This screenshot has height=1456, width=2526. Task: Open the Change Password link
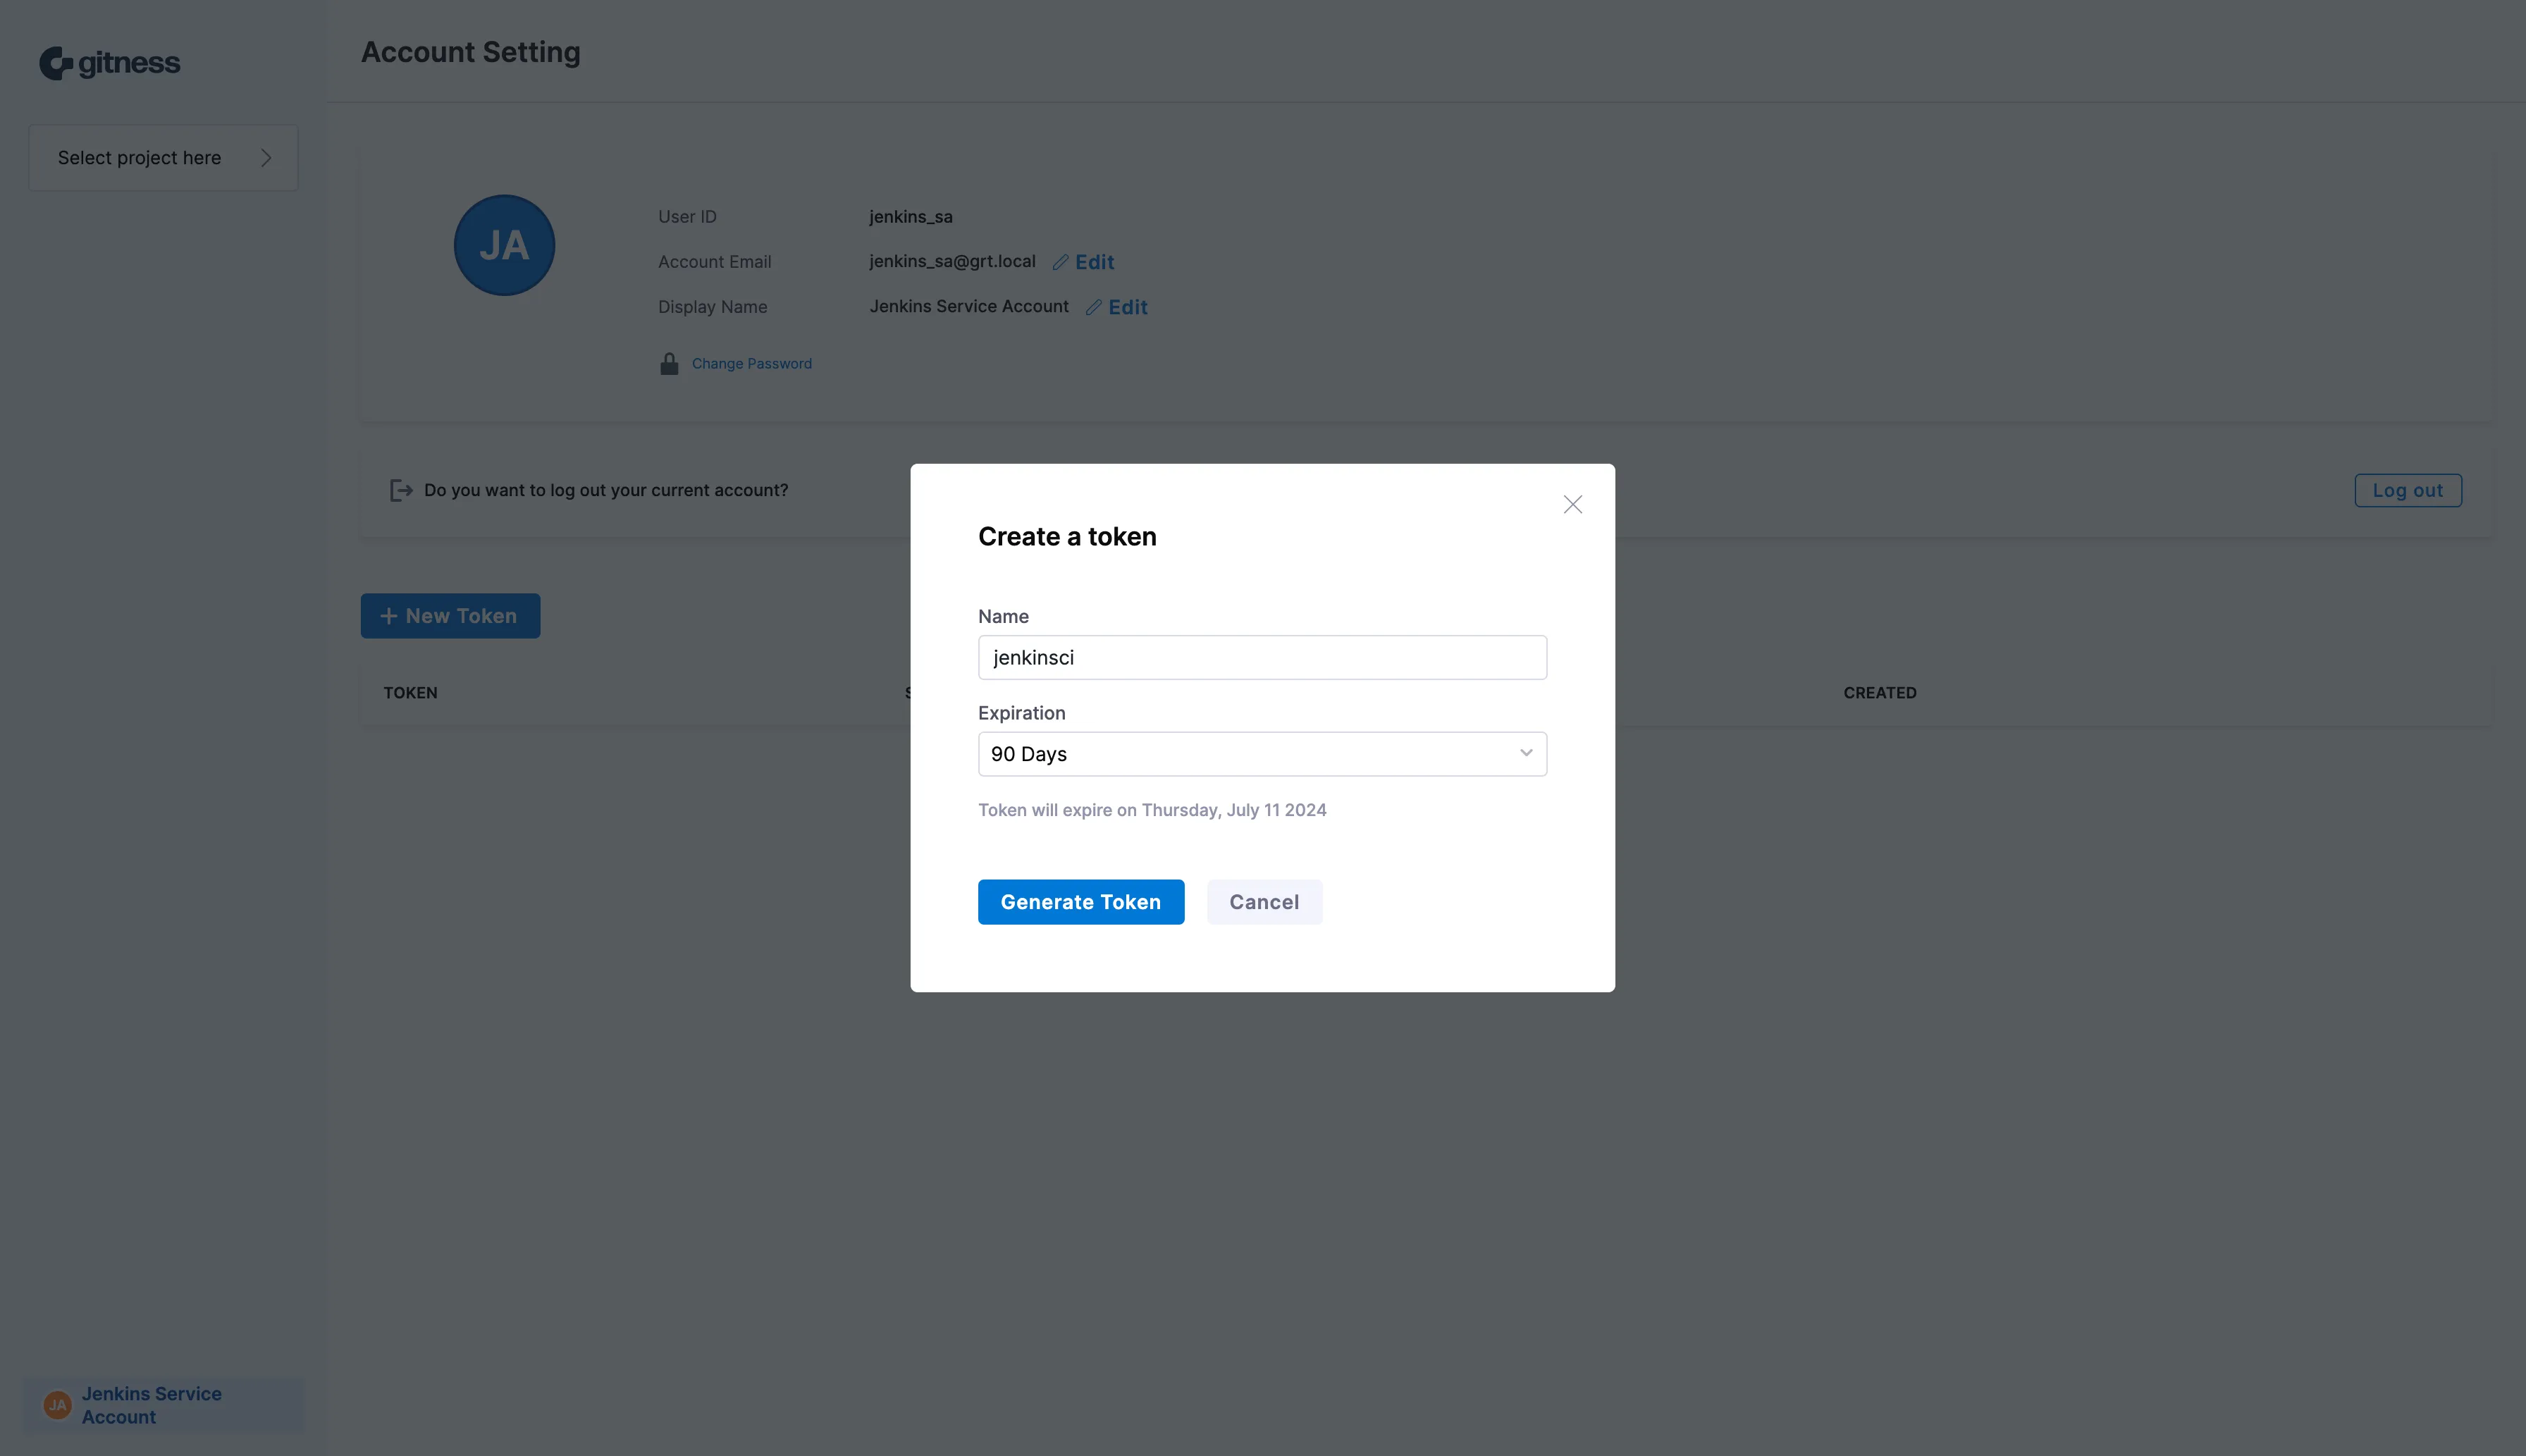752,364
